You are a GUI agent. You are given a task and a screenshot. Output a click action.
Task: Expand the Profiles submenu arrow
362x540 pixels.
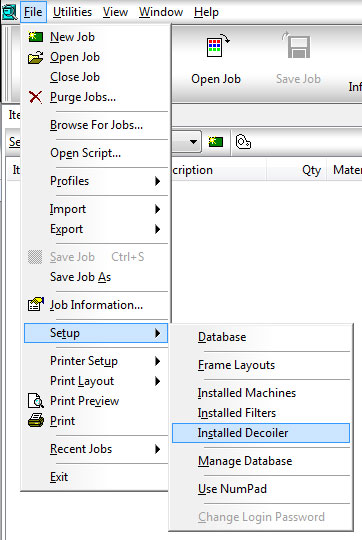click(x=157, y=181)
